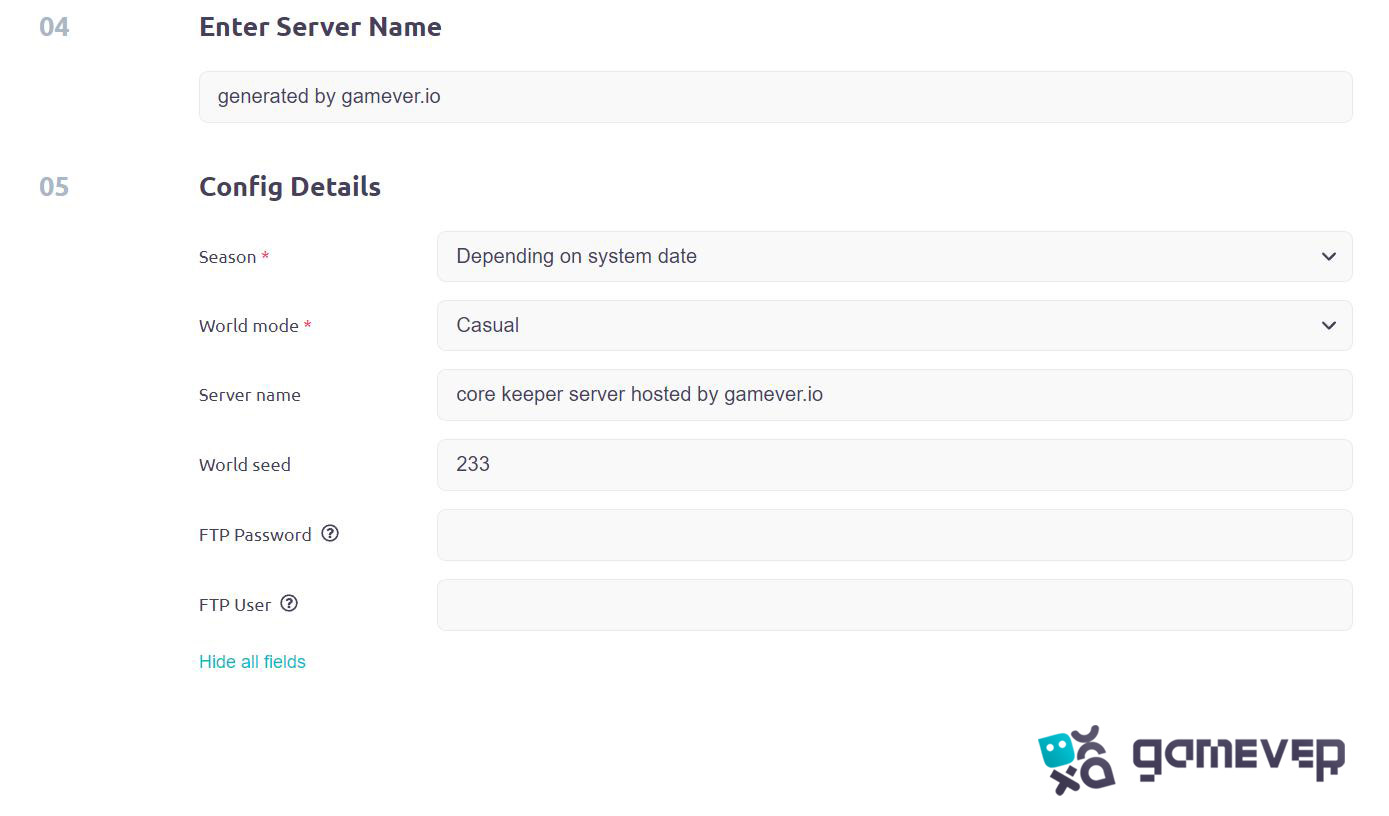Click the 'Config Details' section heading
Screen dimensions: 1389x816
tap(290, 187)
